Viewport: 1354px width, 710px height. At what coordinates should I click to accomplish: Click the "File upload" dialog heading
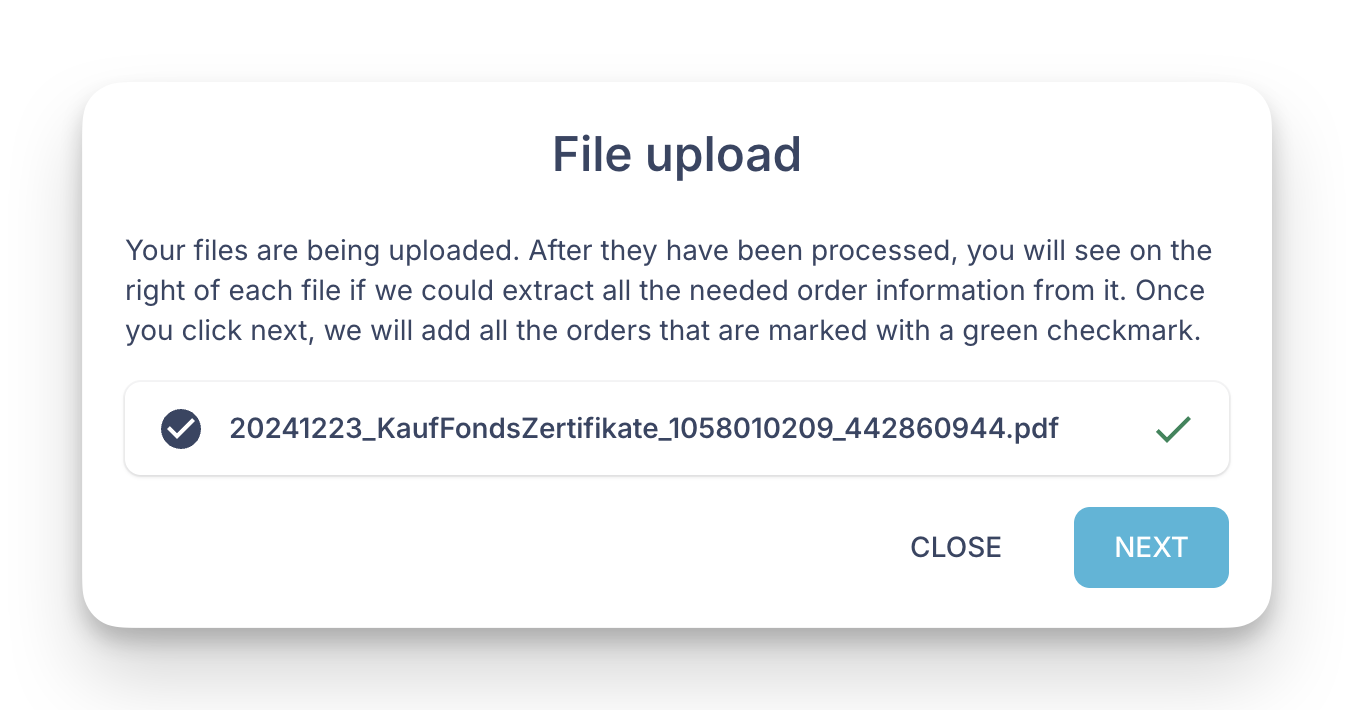coord(677,155)
